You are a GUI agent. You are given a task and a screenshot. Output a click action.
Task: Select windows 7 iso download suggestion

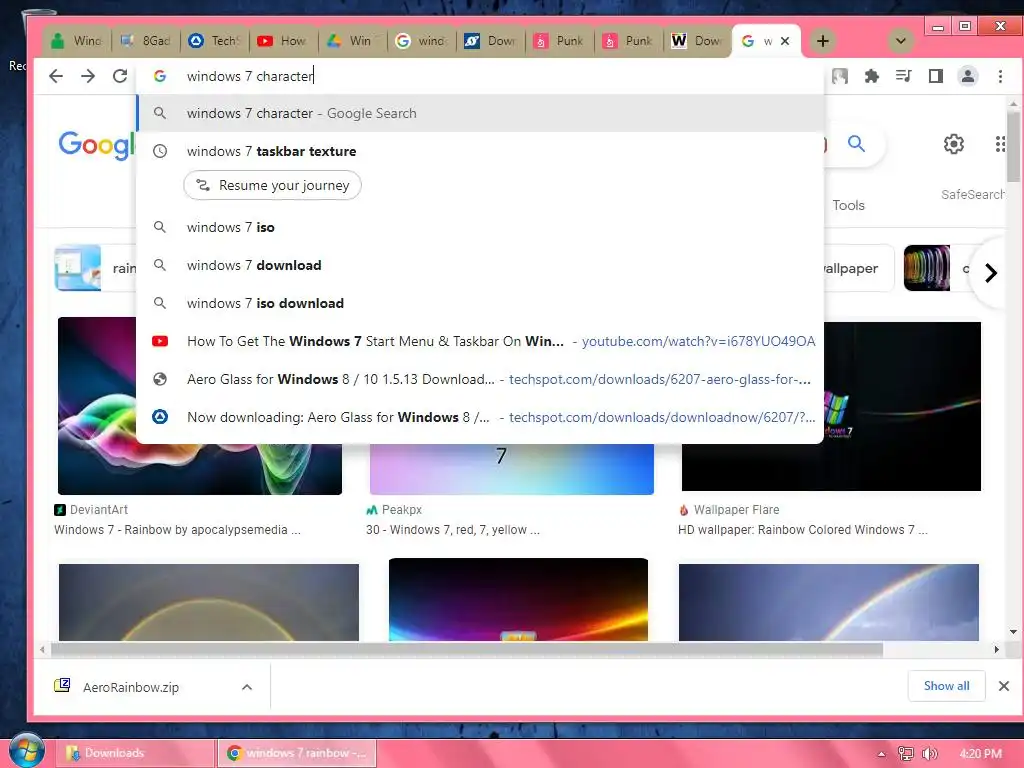tap(480, 303)
